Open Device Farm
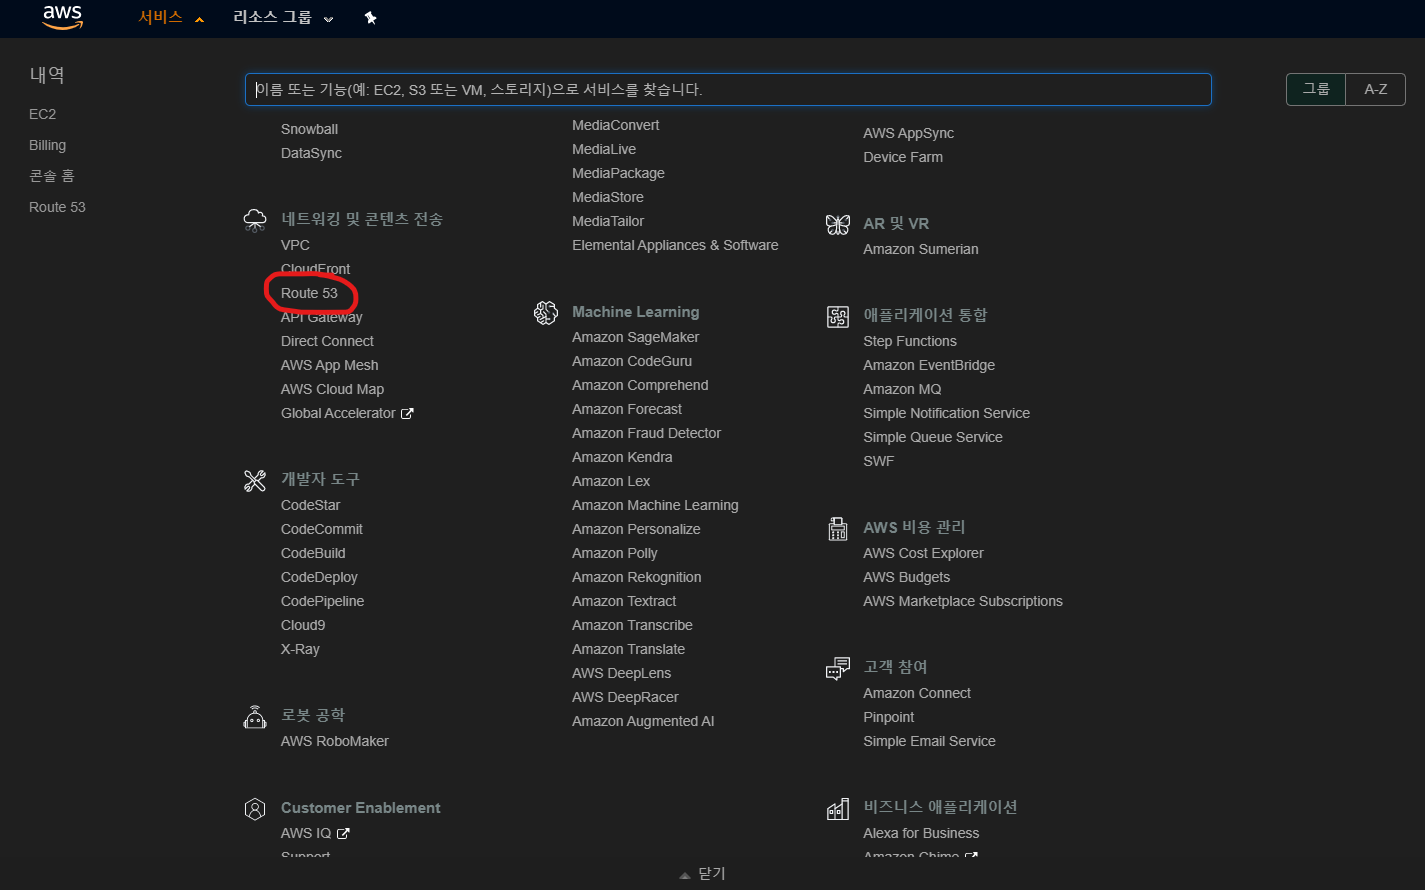 [903, 157]
